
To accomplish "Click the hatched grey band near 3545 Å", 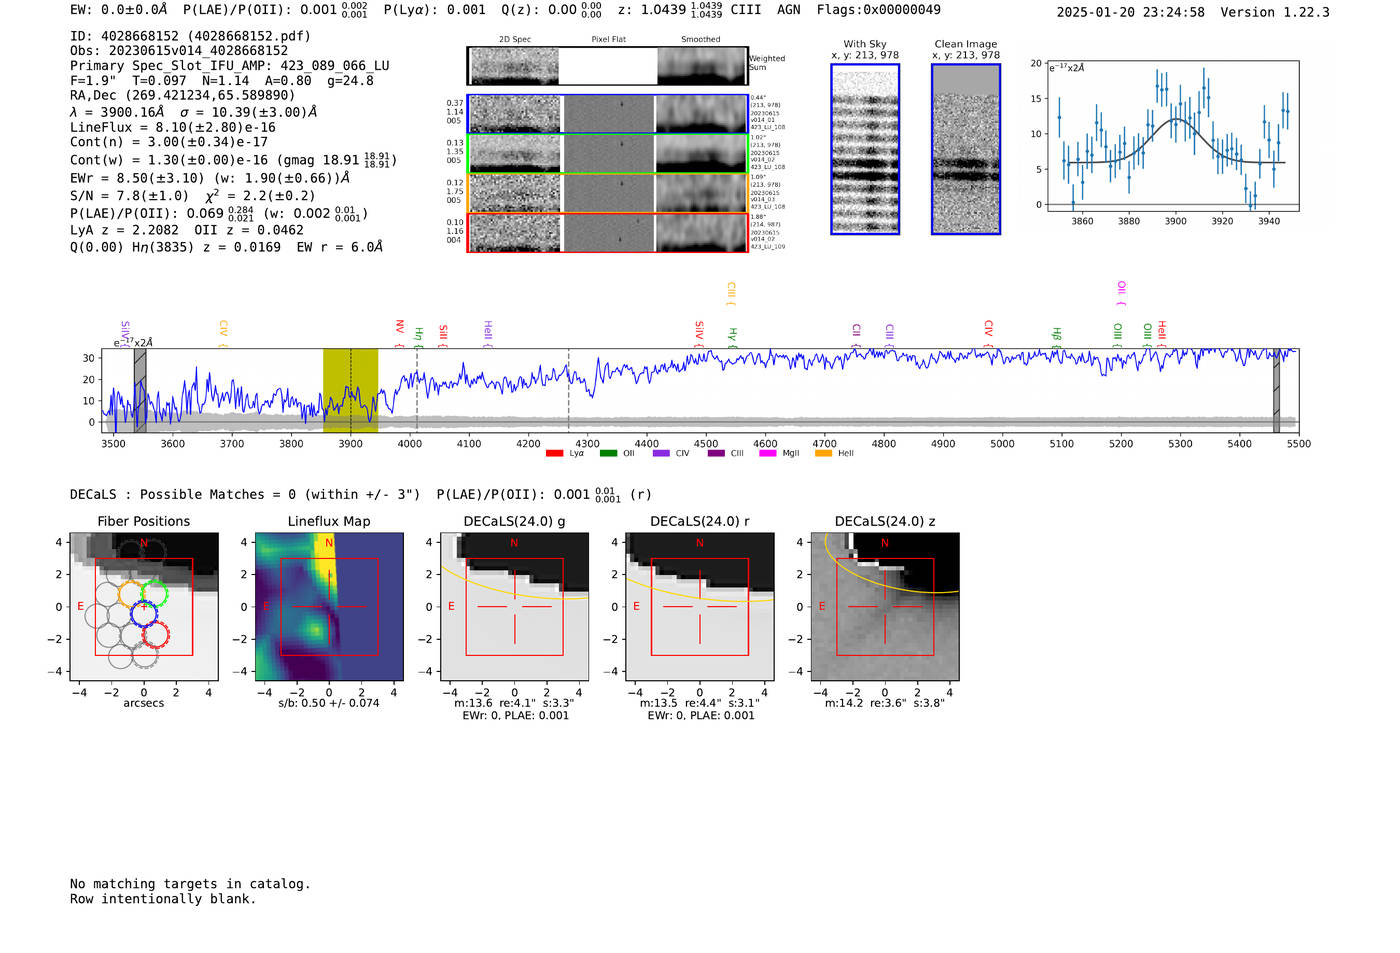I will point(140,391).
